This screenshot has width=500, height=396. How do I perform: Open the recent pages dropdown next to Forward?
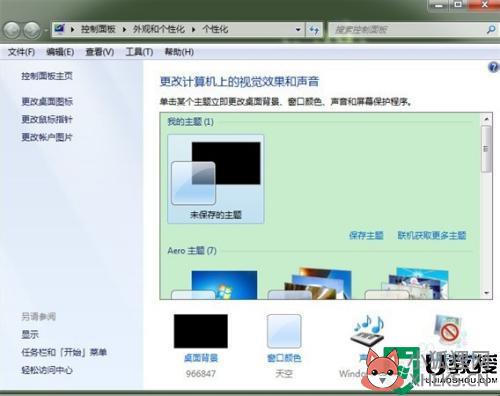(x=46, y=30)
